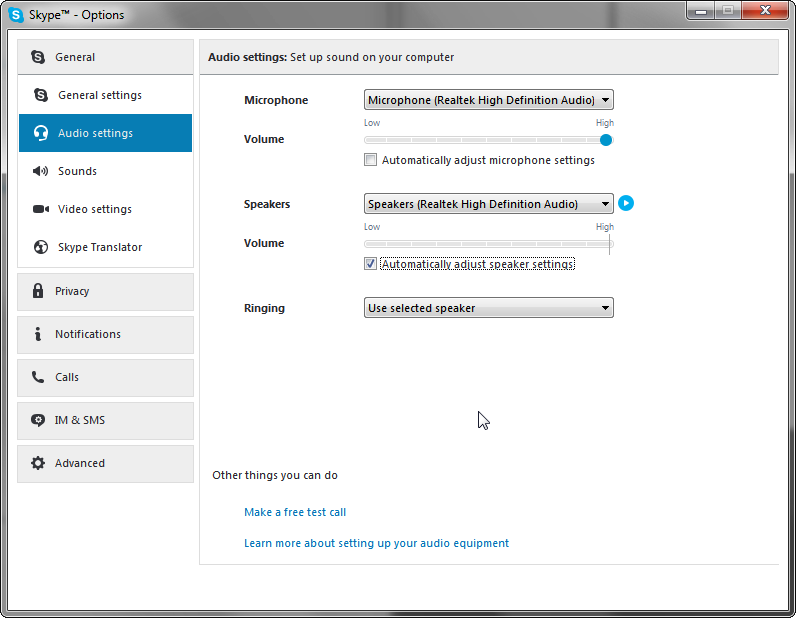Open the Advanced section
Screen dimensions: 796x618
pos(106,464)
